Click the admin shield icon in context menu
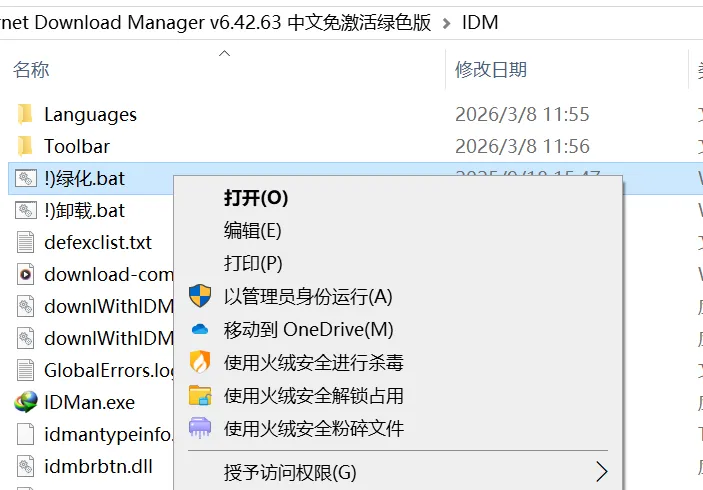The width and height of the screenshot is (703, 490). point(200,296)
